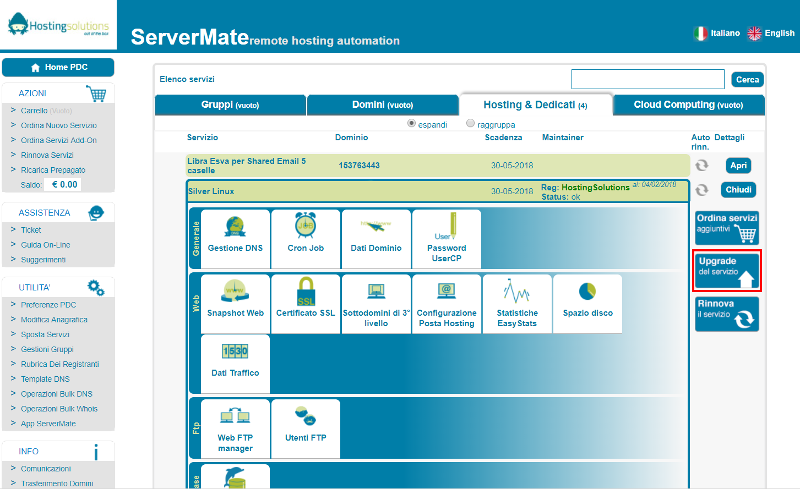Switch to the Gruppi tab
This screenshot has height=489, width=800.
(230, 105)
